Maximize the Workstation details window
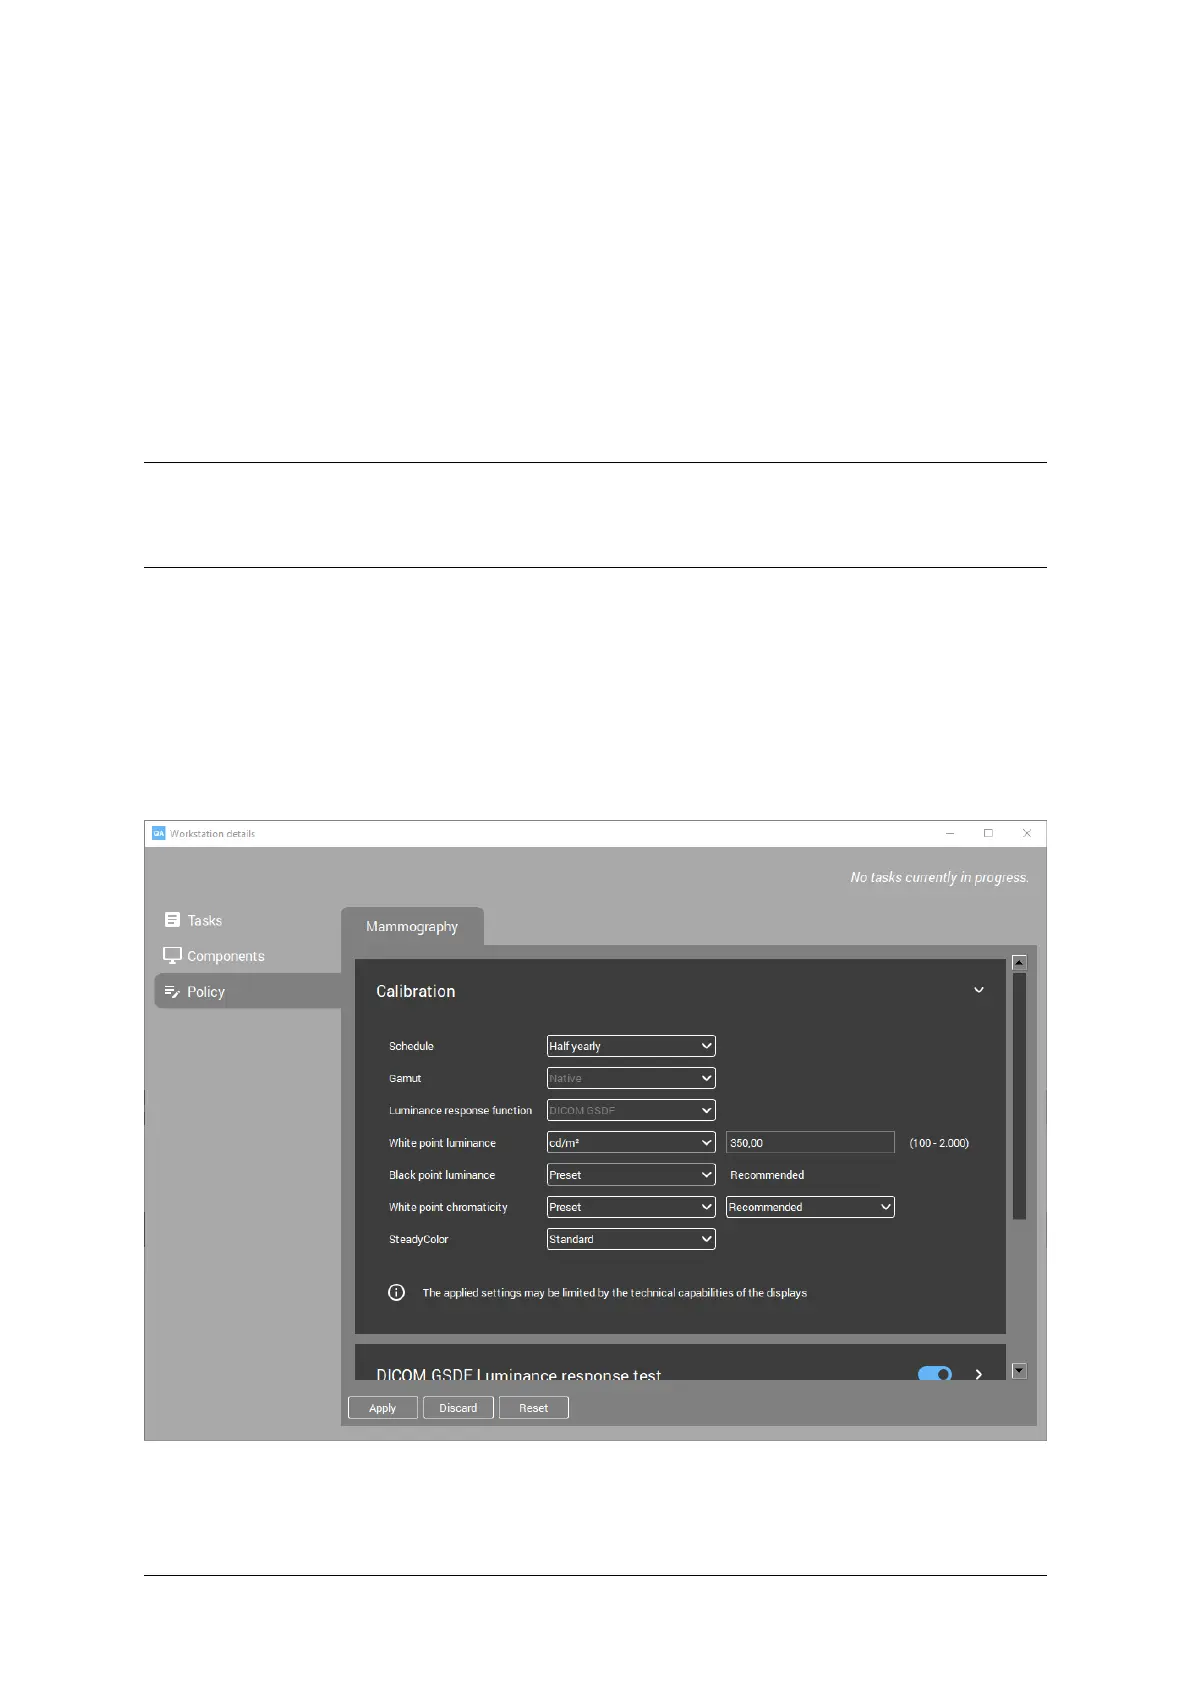 click(988, 833)
